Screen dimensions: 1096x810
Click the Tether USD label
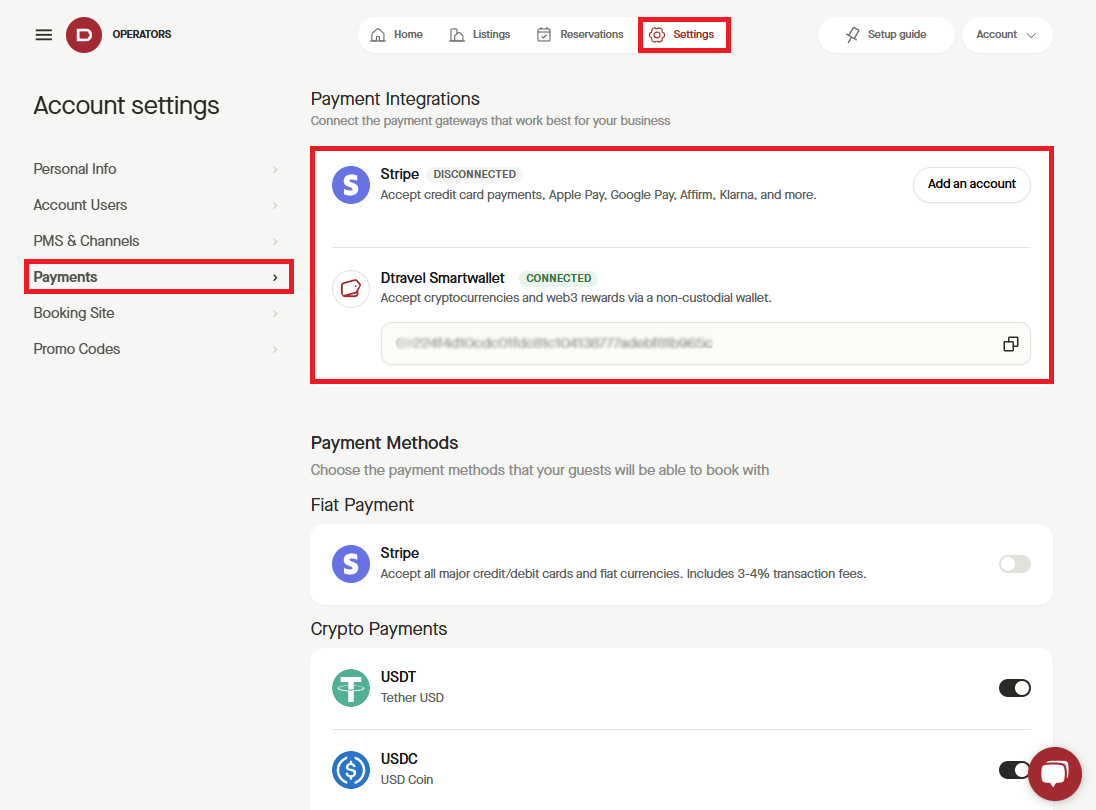[412, 697]
